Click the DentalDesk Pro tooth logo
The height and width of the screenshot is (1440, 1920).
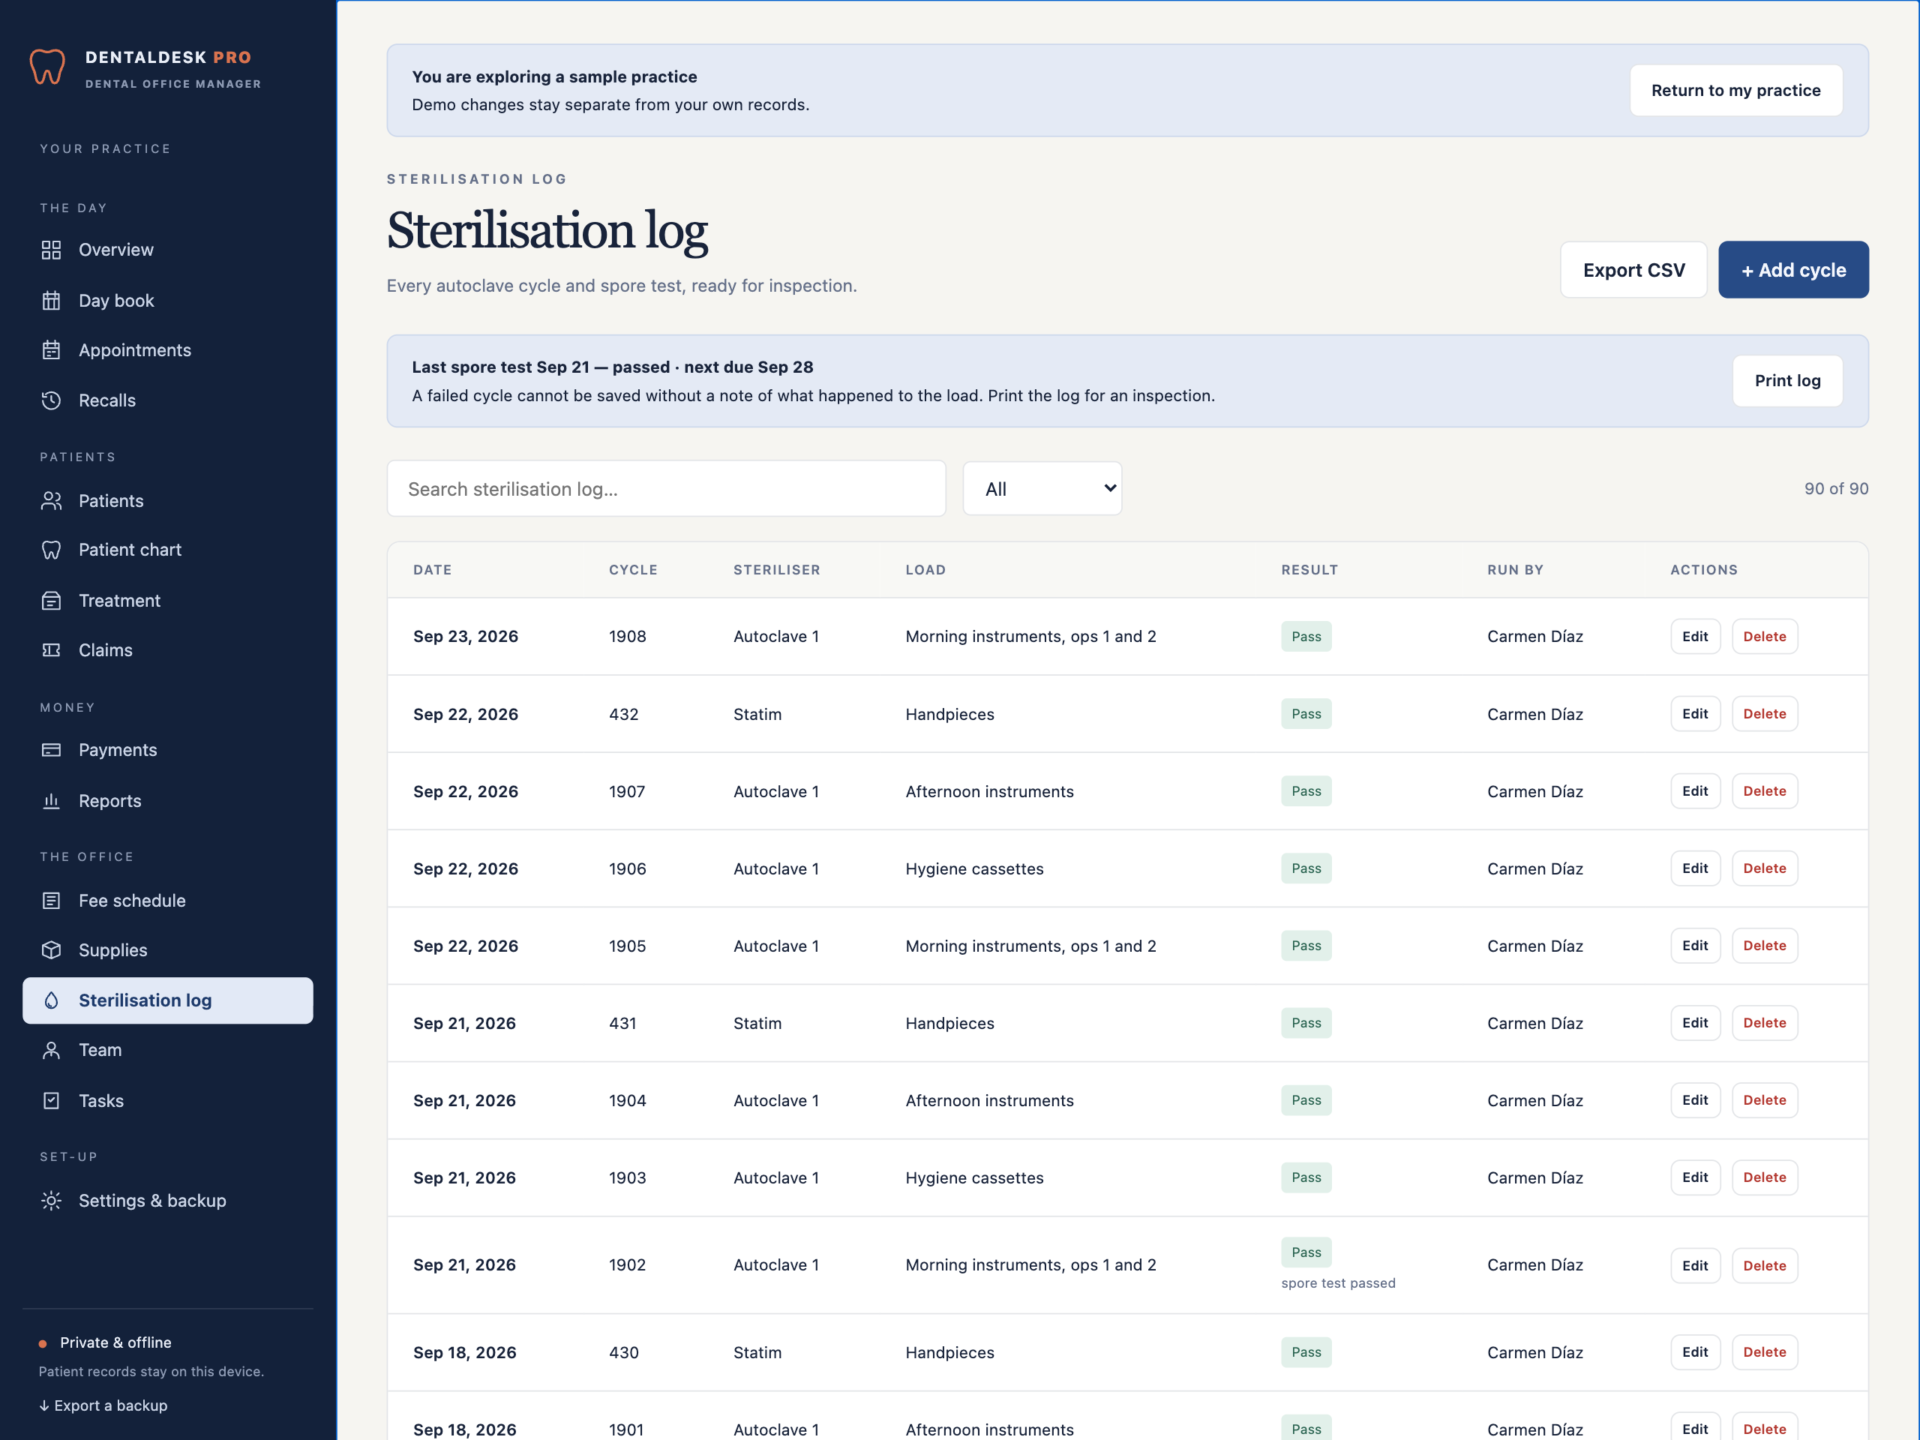pyautogui.click(x=47, y=67)
